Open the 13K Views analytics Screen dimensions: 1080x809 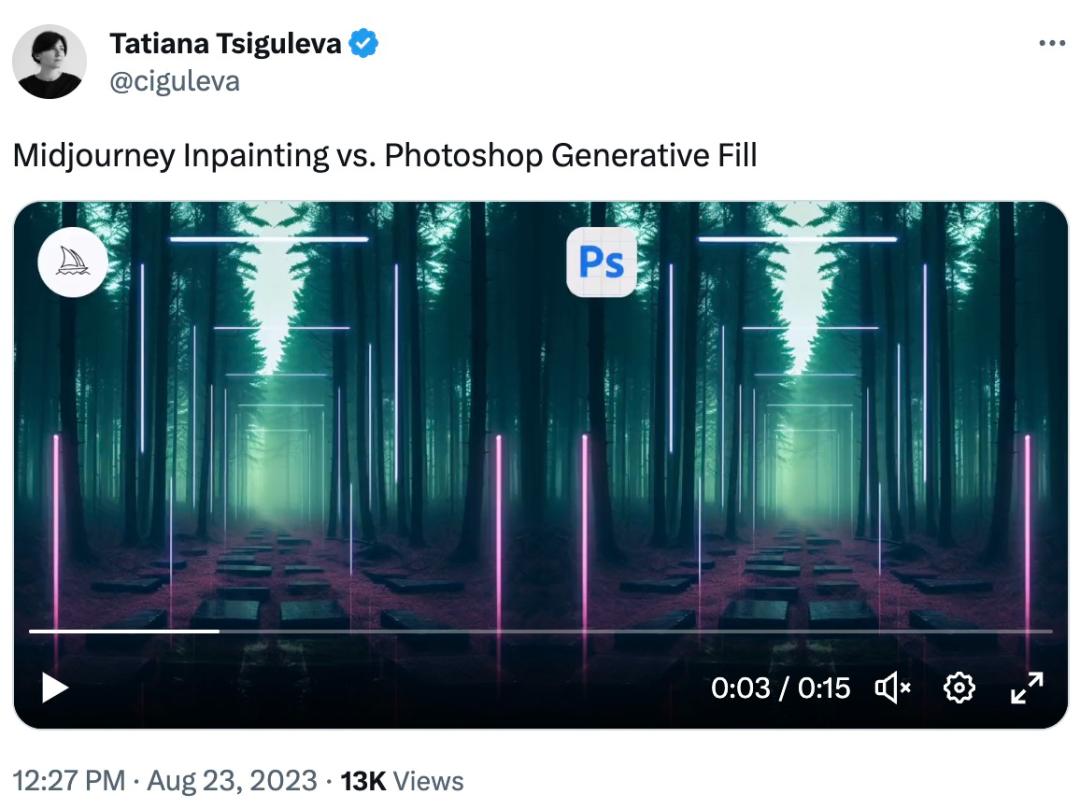point(402,781)
